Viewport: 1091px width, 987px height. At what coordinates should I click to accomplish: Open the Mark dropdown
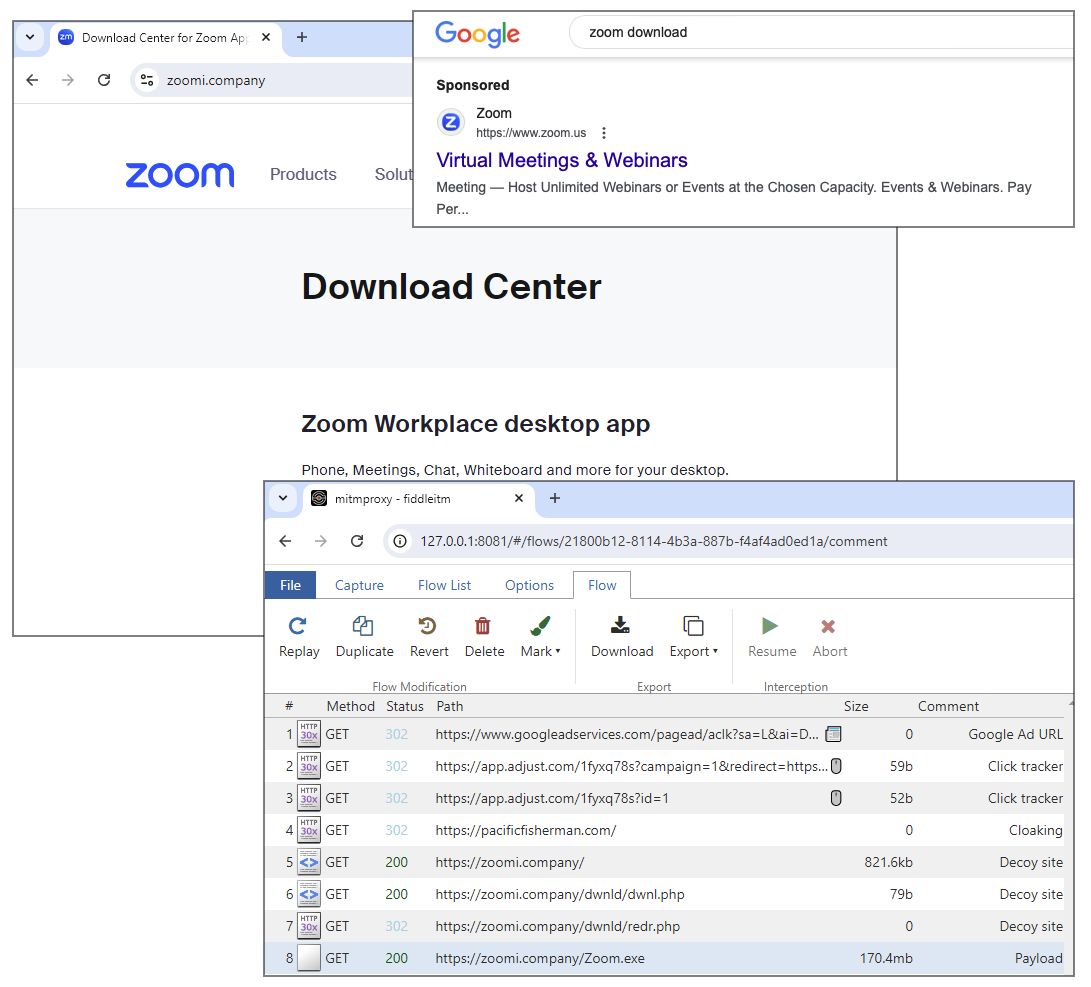[x=540, y=637]
